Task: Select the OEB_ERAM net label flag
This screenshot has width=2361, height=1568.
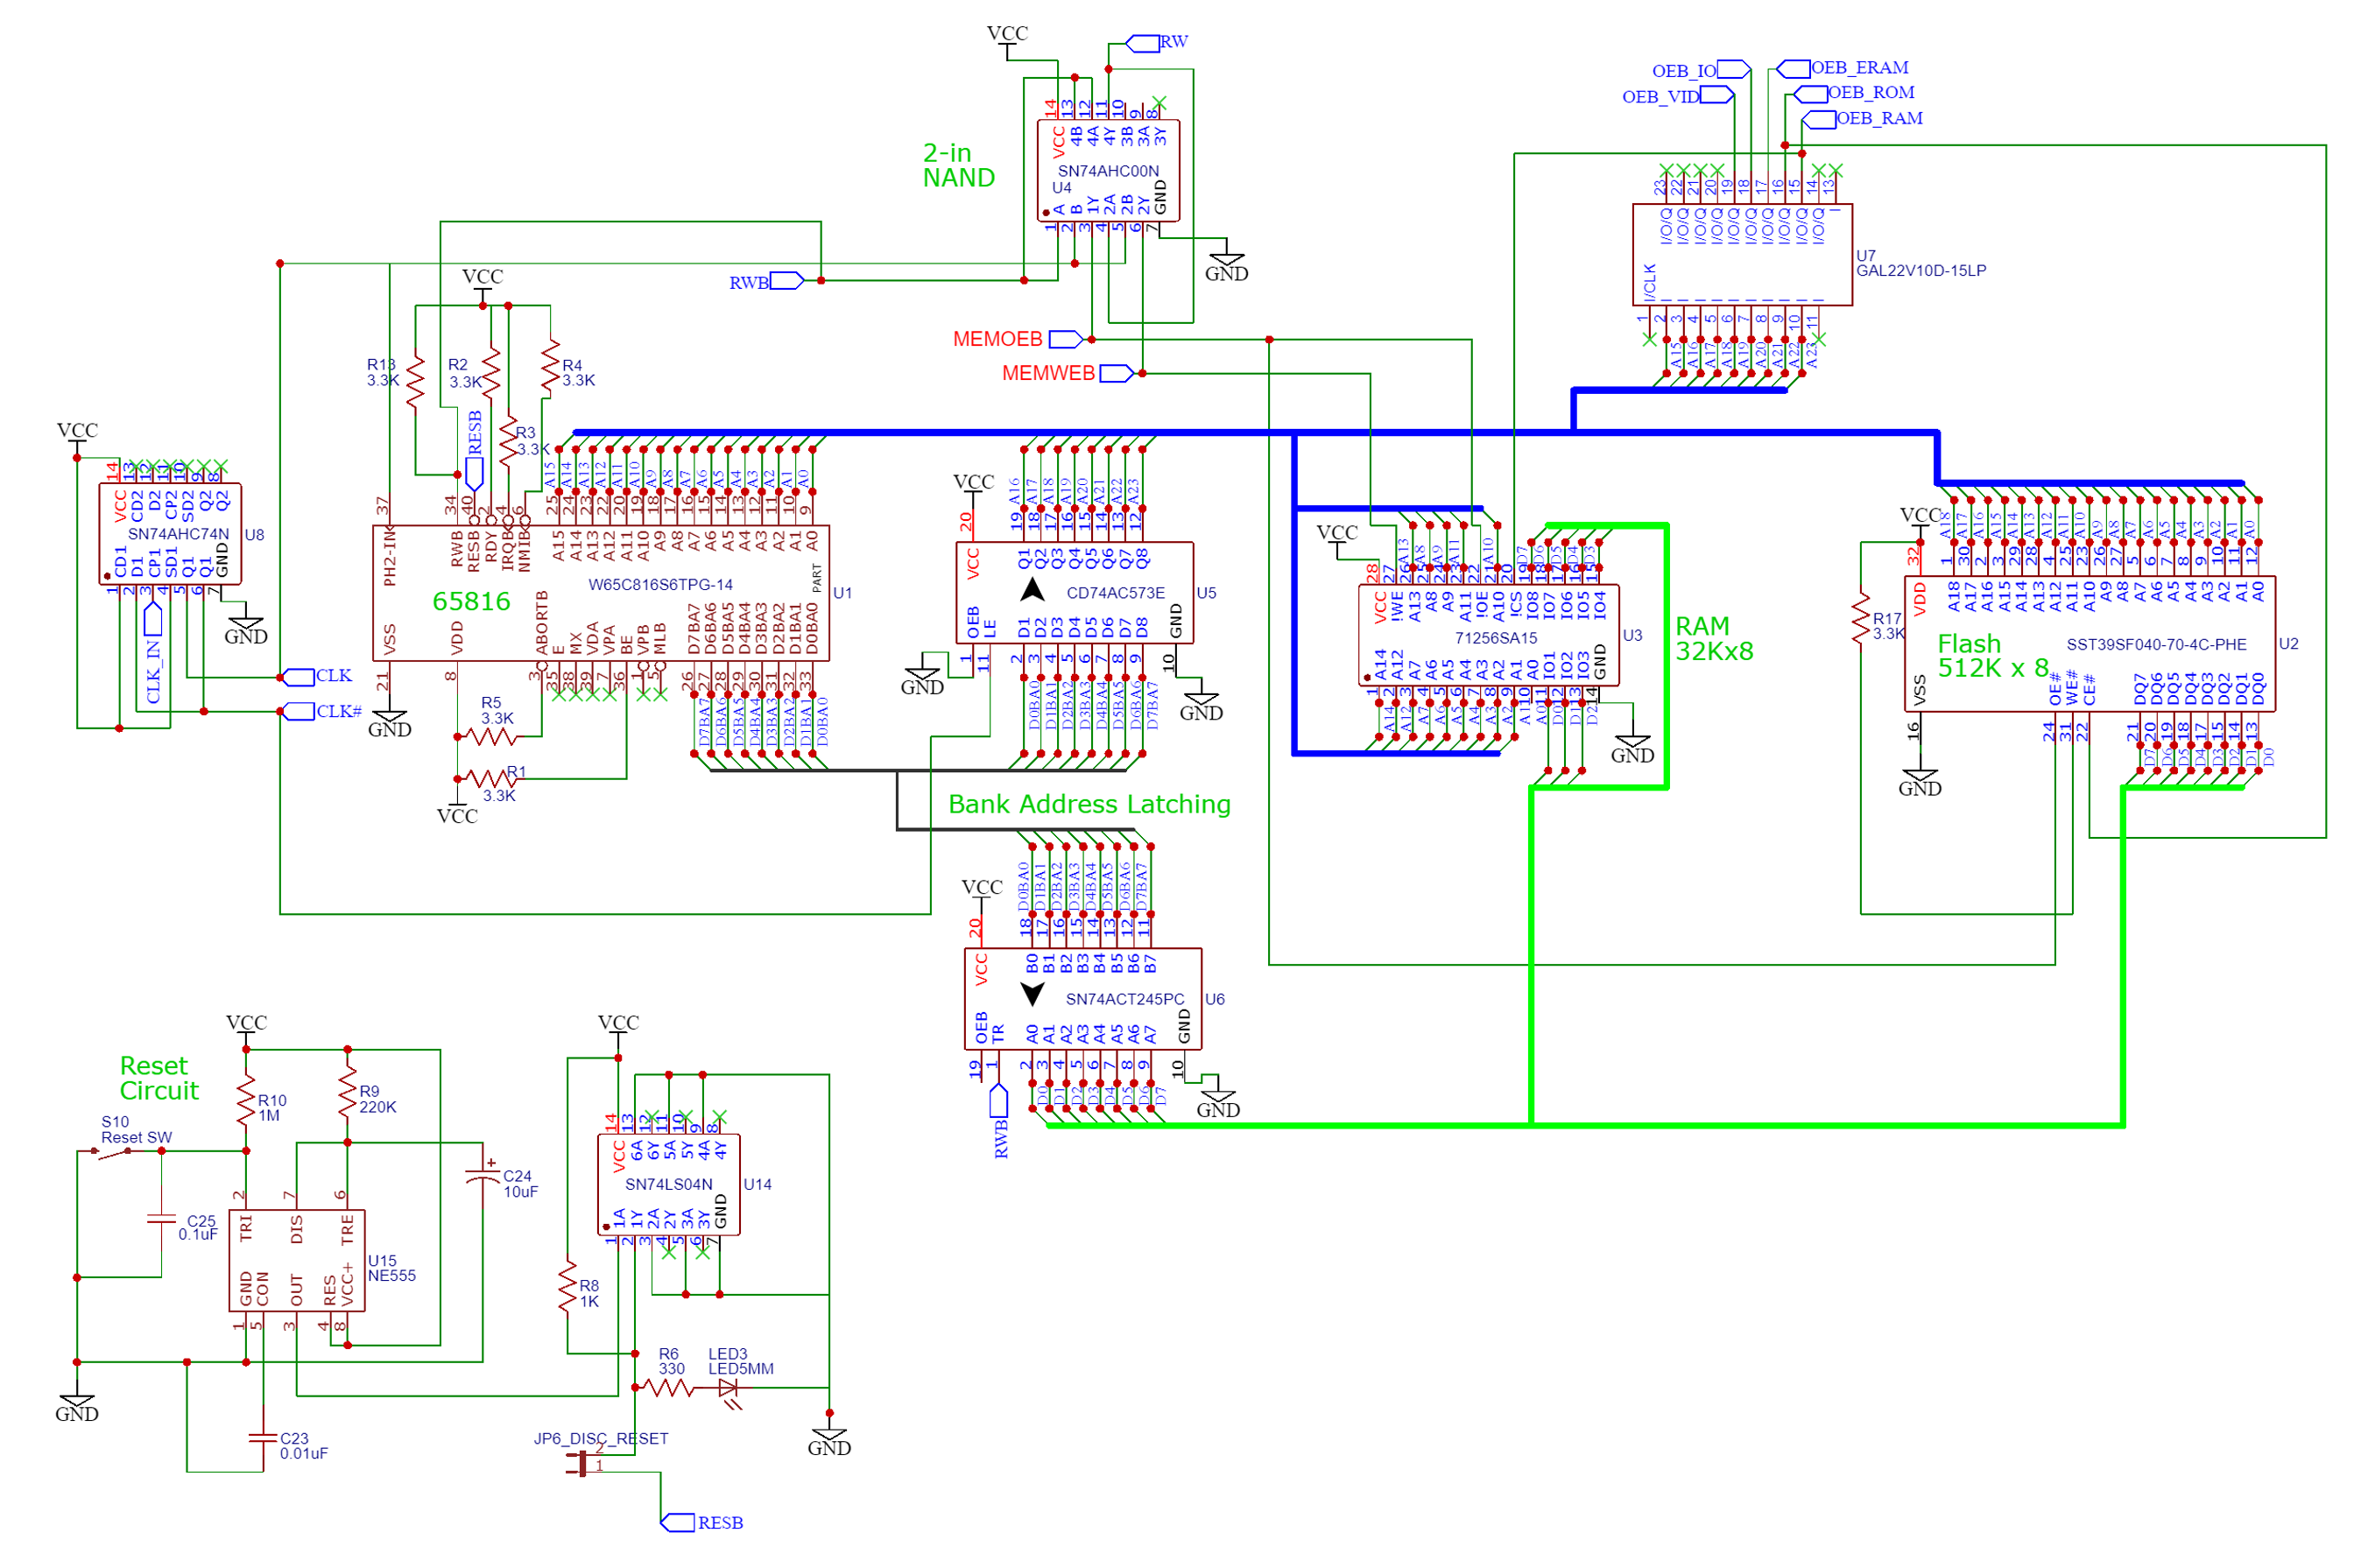Action: (x=1796, y=69)
